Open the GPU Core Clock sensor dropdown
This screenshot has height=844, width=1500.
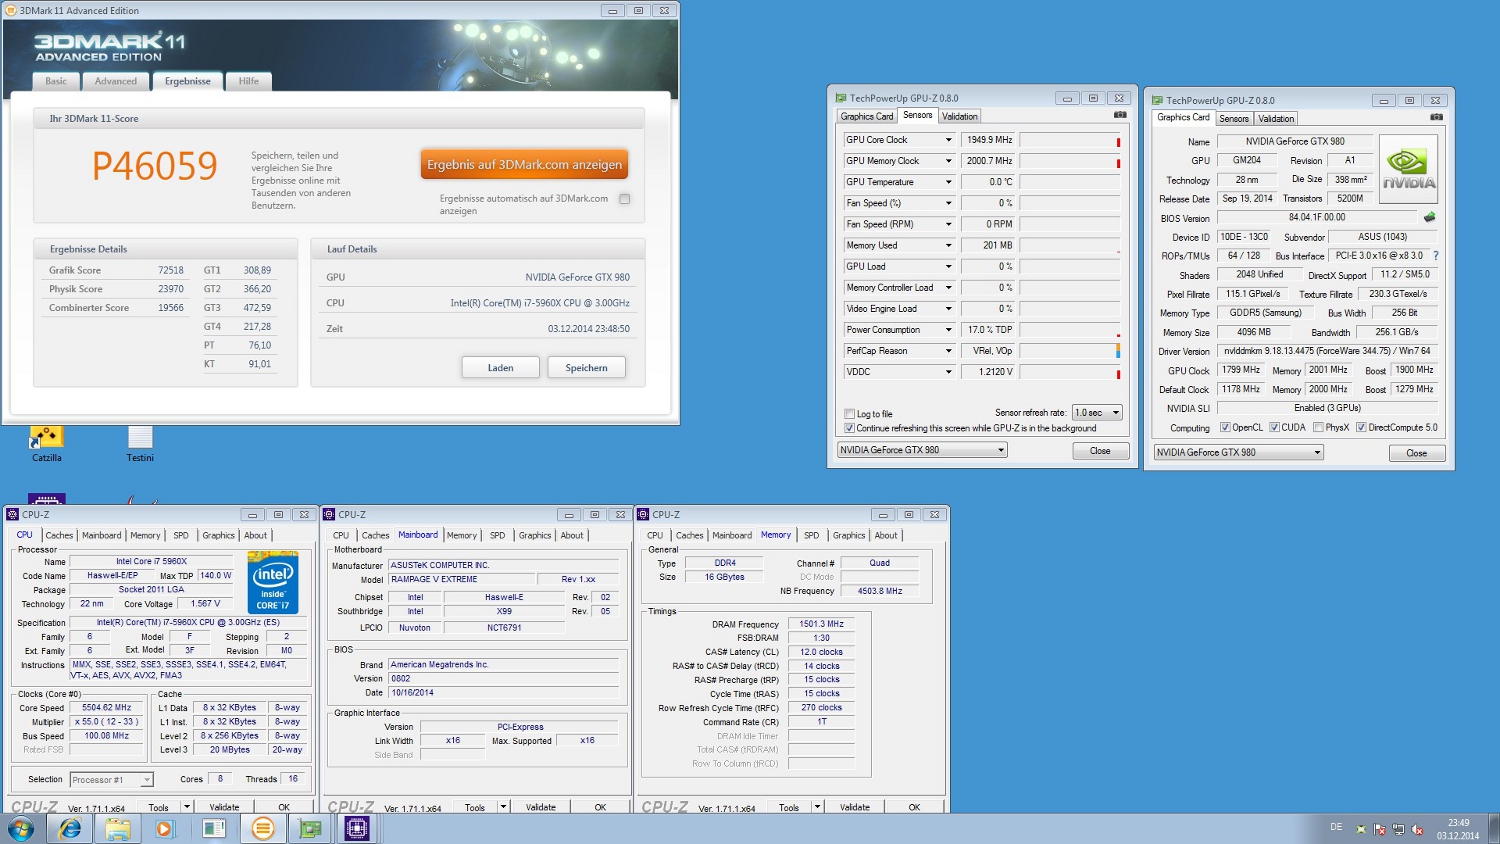tap(949, 140)
